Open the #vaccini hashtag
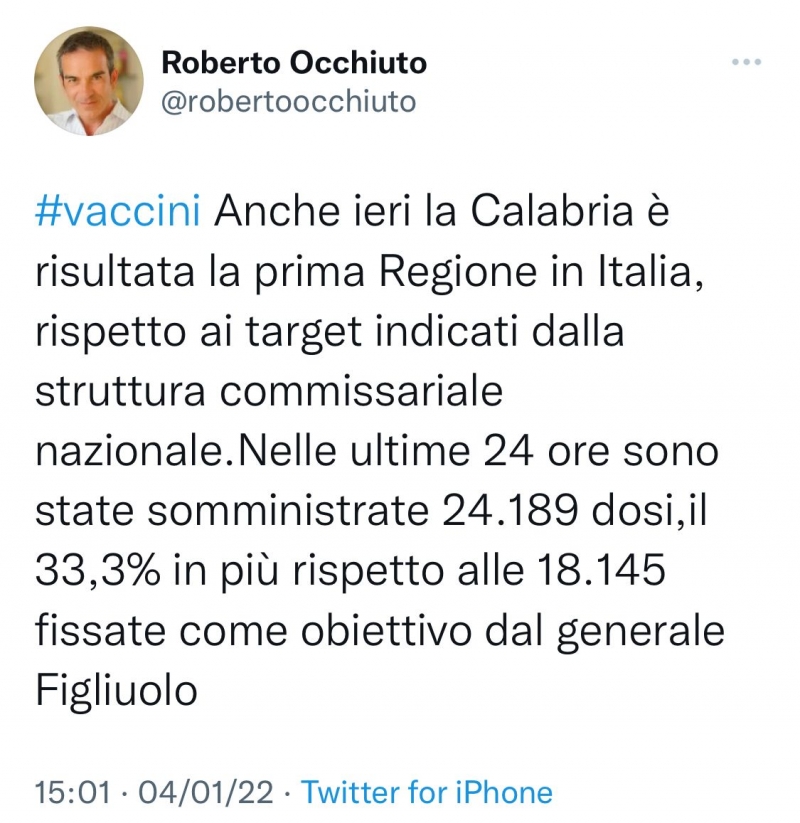Screen dimensions: 800x823 point(118,212)
